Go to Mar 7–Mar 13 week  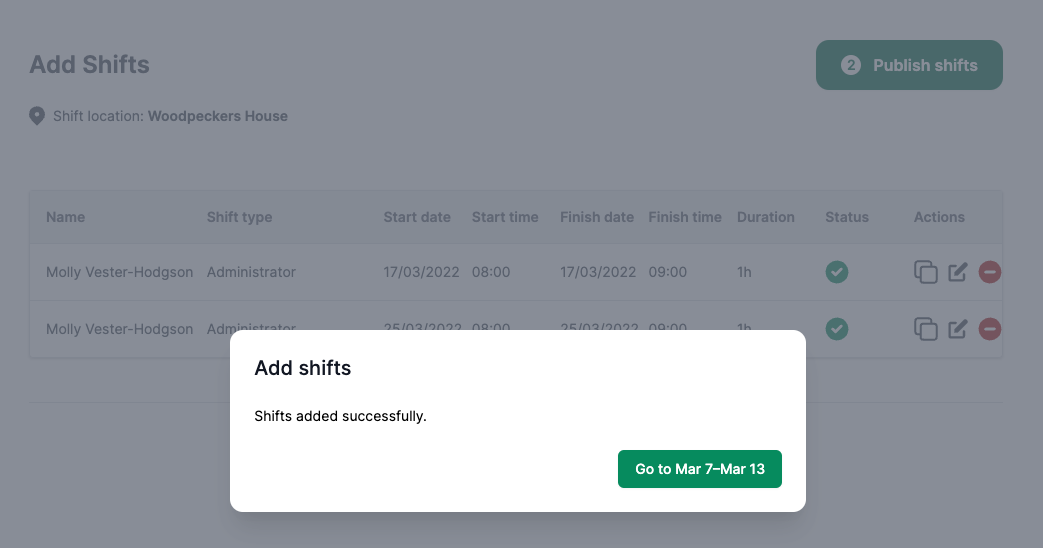tap(700, 469)
